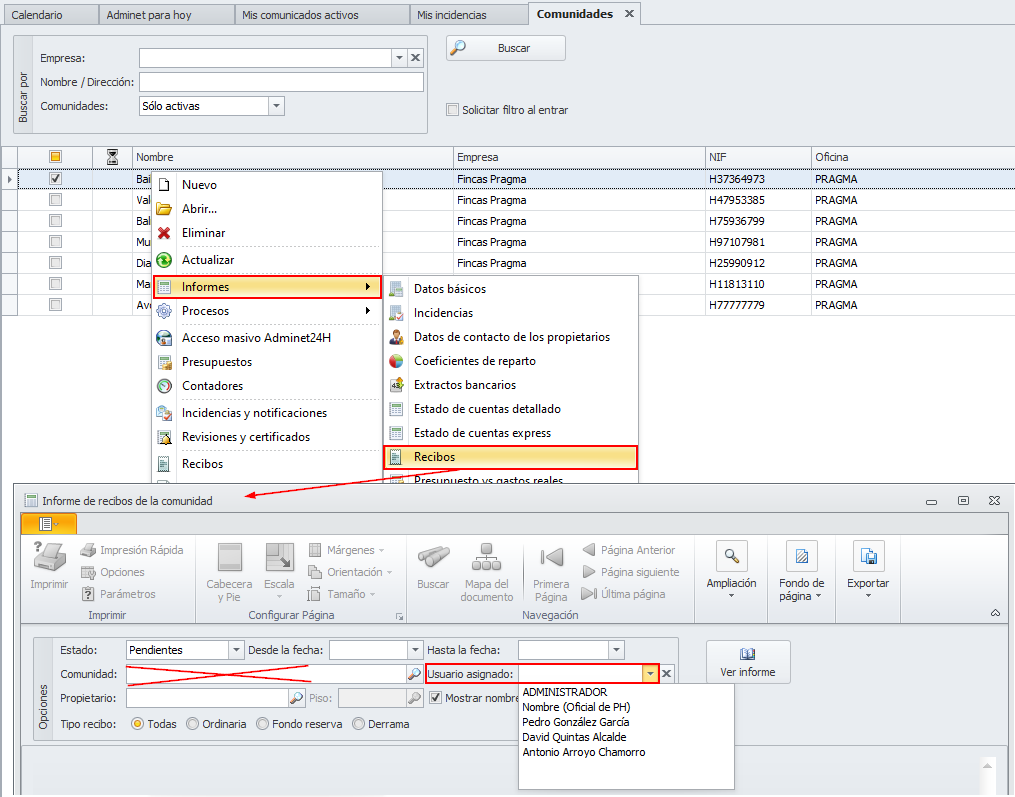1015x797 pixels.
Task: Click the Ver informe button
Action: [x=748, y=662]
